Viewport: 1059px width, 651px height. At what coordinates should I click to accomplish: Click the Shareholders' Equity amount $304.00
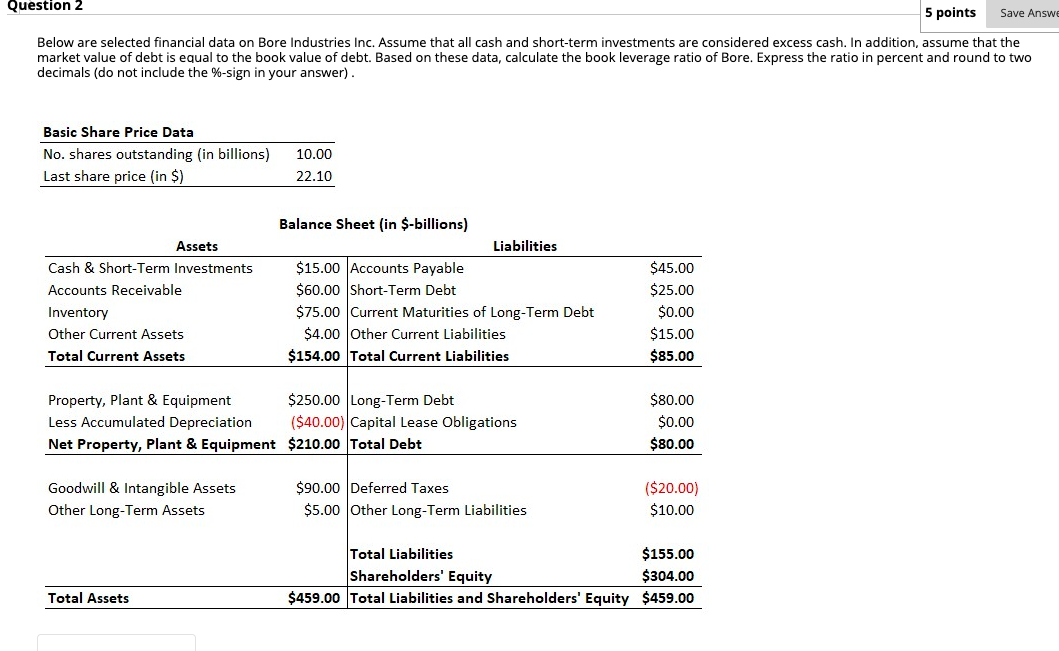point(670,576)
